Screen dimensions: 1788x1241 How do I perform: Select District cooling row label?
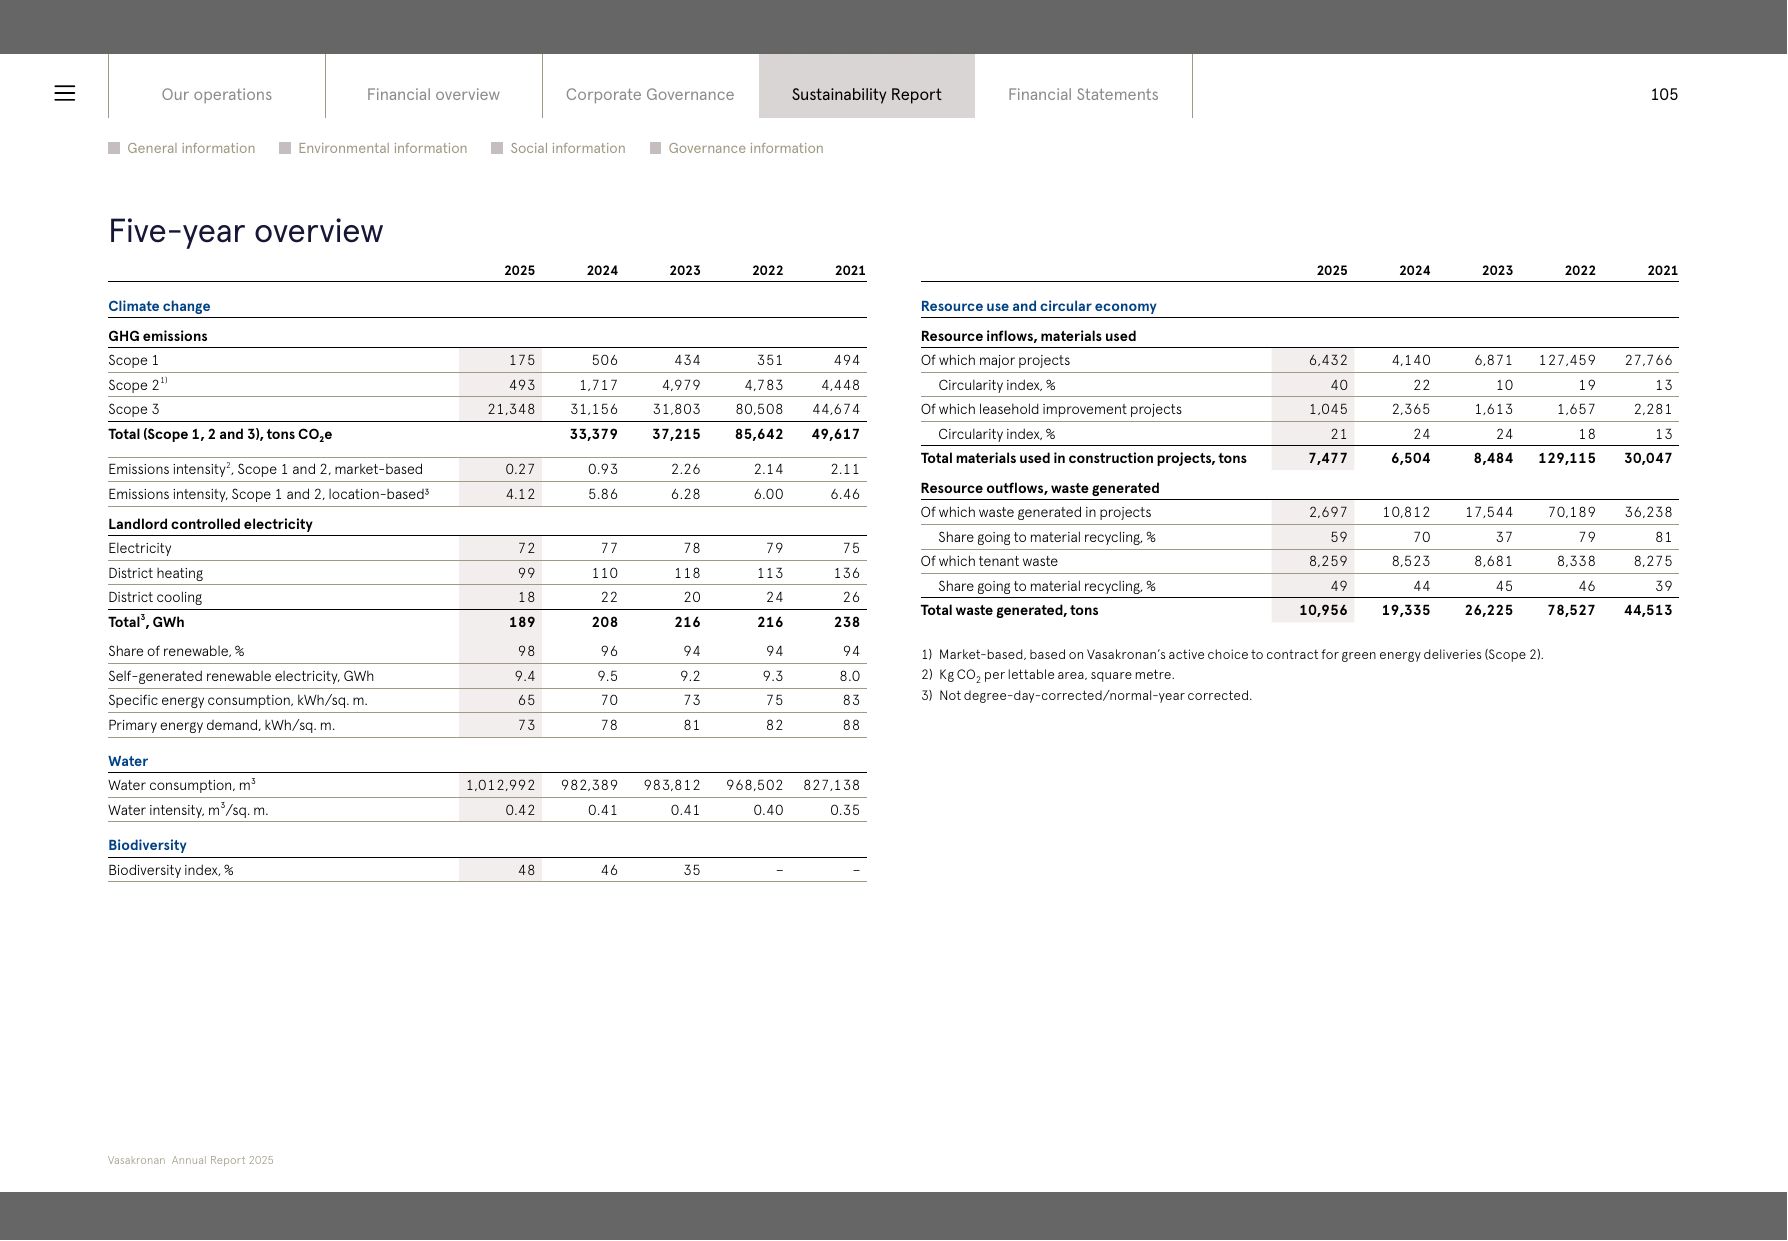tap(155, 597)
